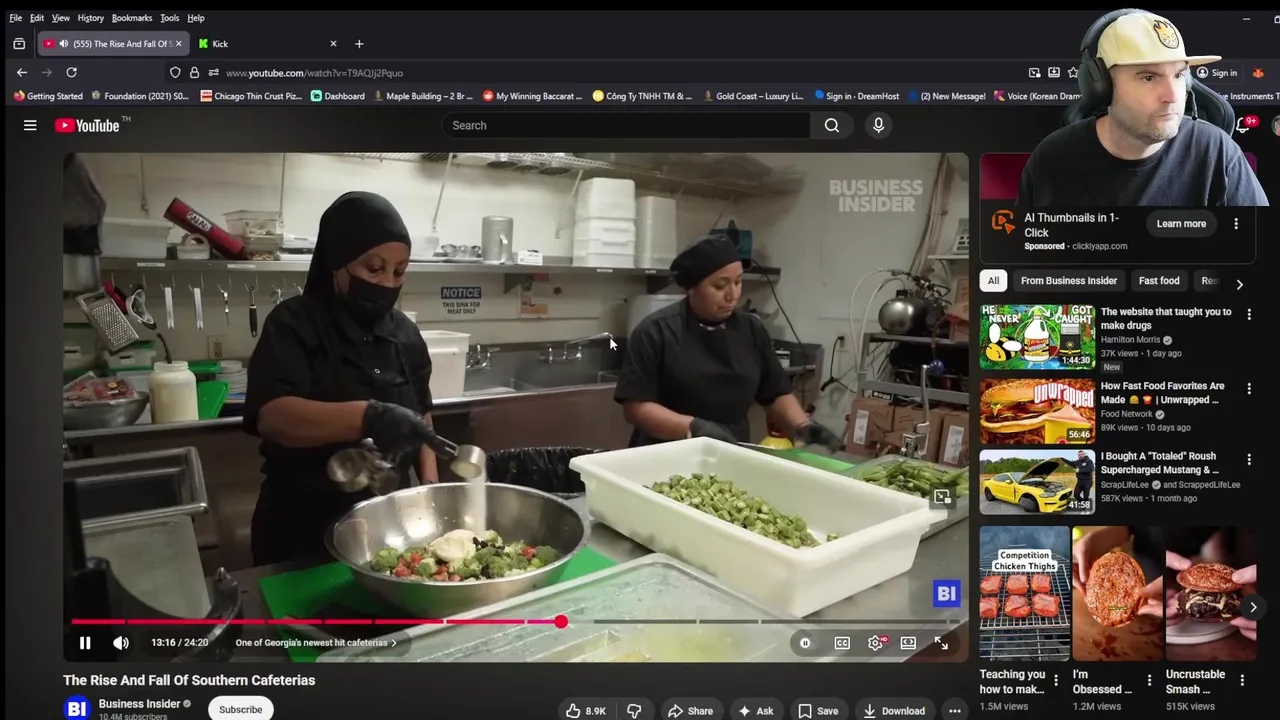Open the 'Chicago Thin Crust Piz...' bookmark
This screenshot has height=720, width=1280.
tap(250, 96)
